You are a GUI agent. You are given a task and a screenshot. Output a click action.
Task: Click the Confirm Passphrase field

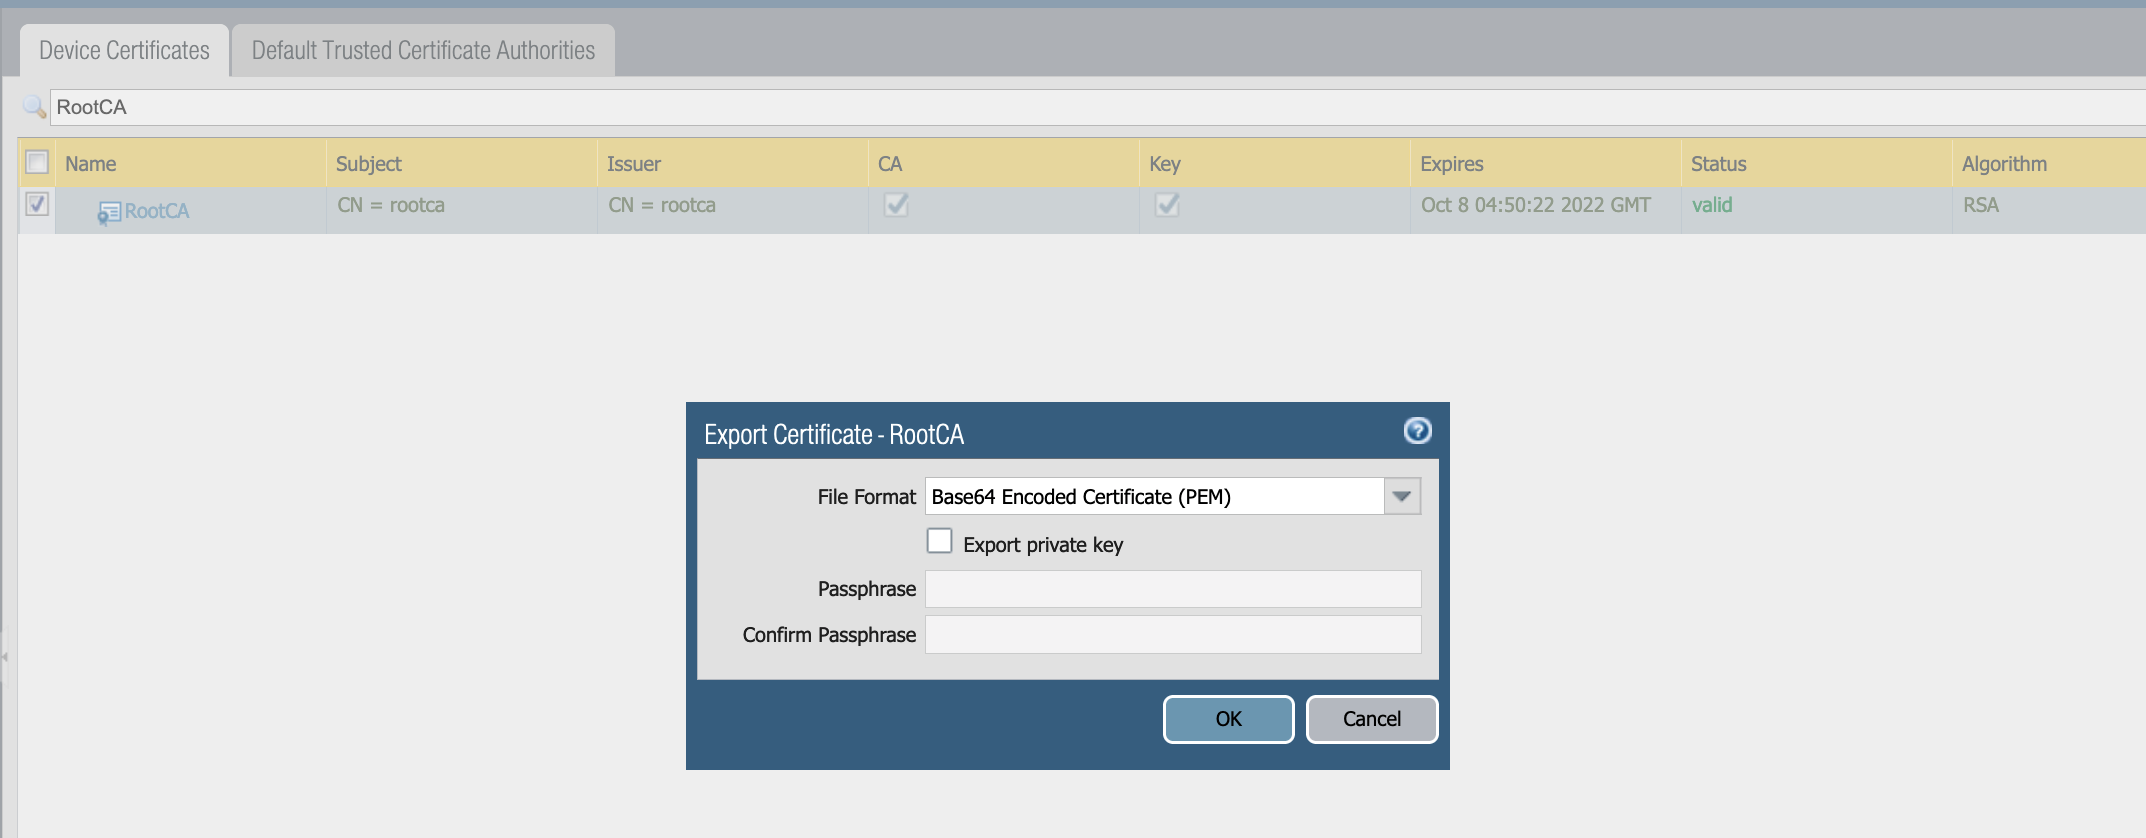(x=1172, y=635)
